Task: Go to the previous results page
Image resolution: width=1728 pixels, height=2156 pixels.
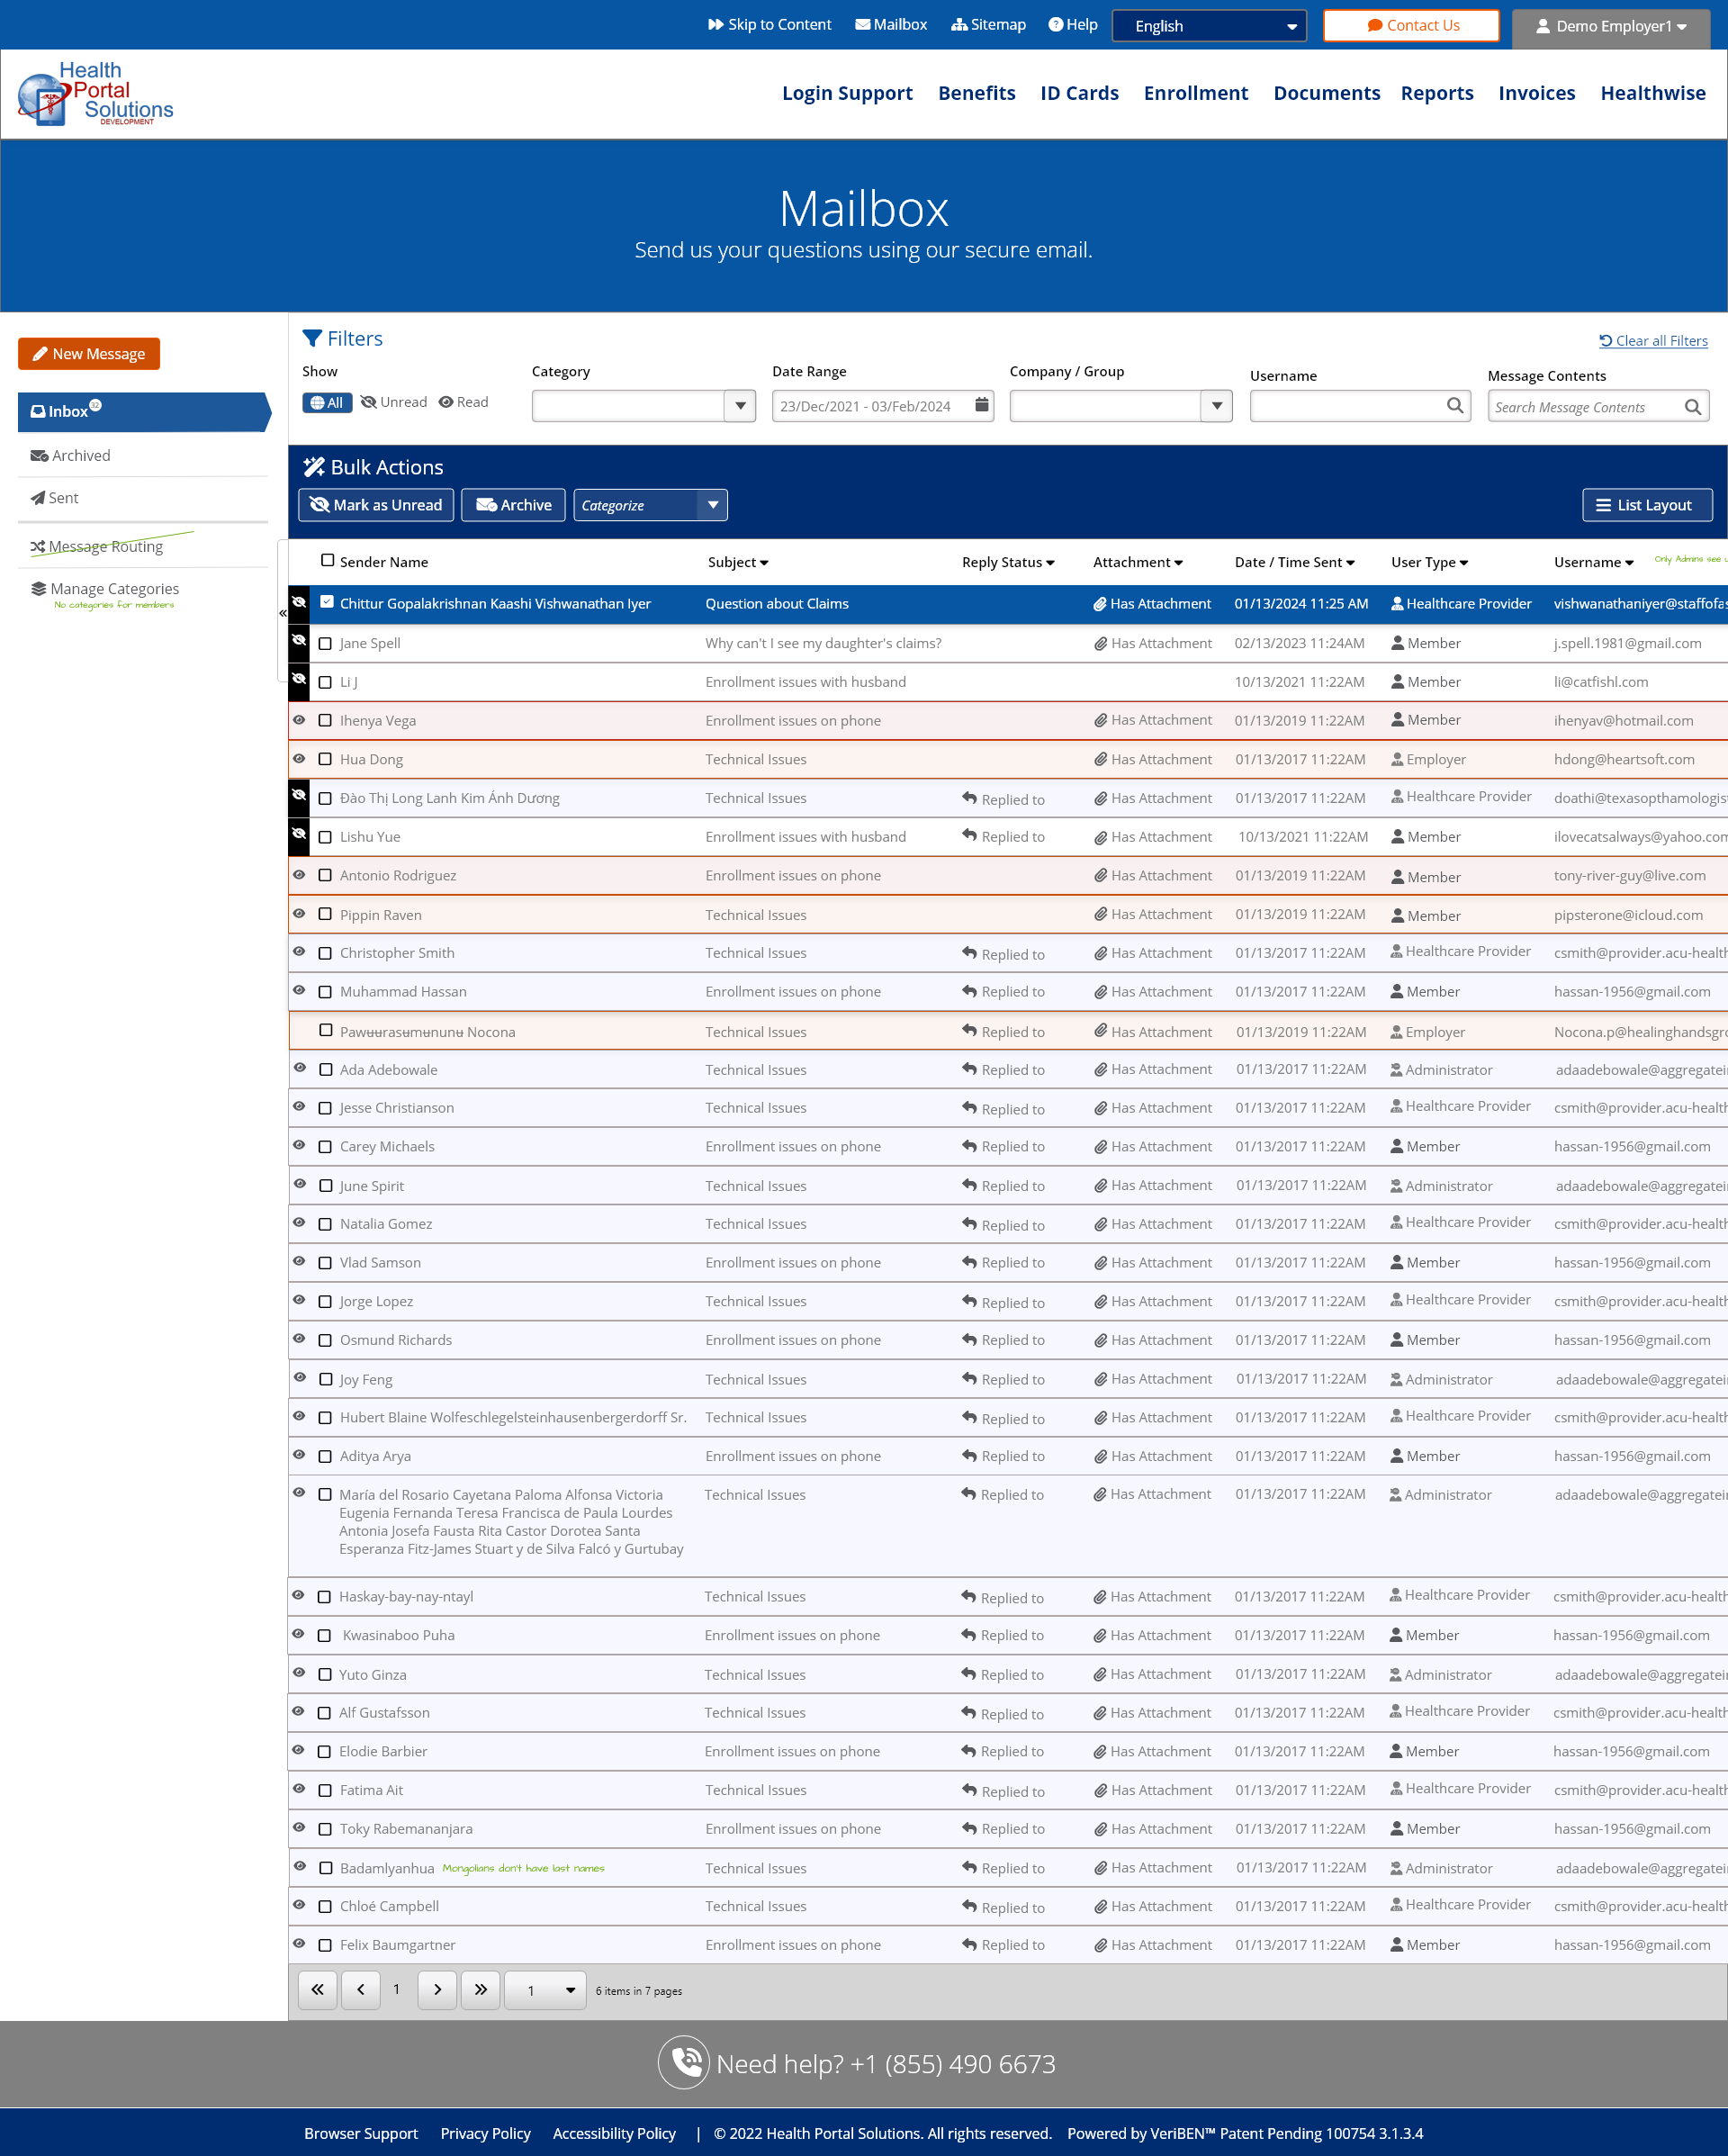Action: coord(361,1990)
